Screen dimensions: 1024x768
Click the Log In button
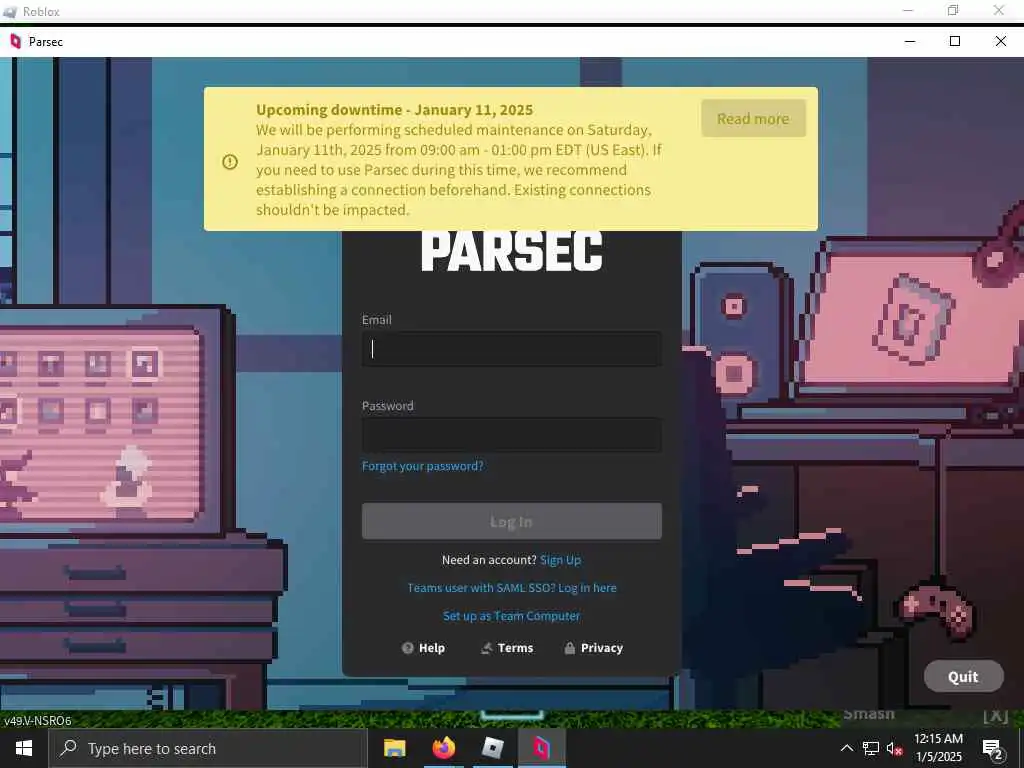coord(511,521)
